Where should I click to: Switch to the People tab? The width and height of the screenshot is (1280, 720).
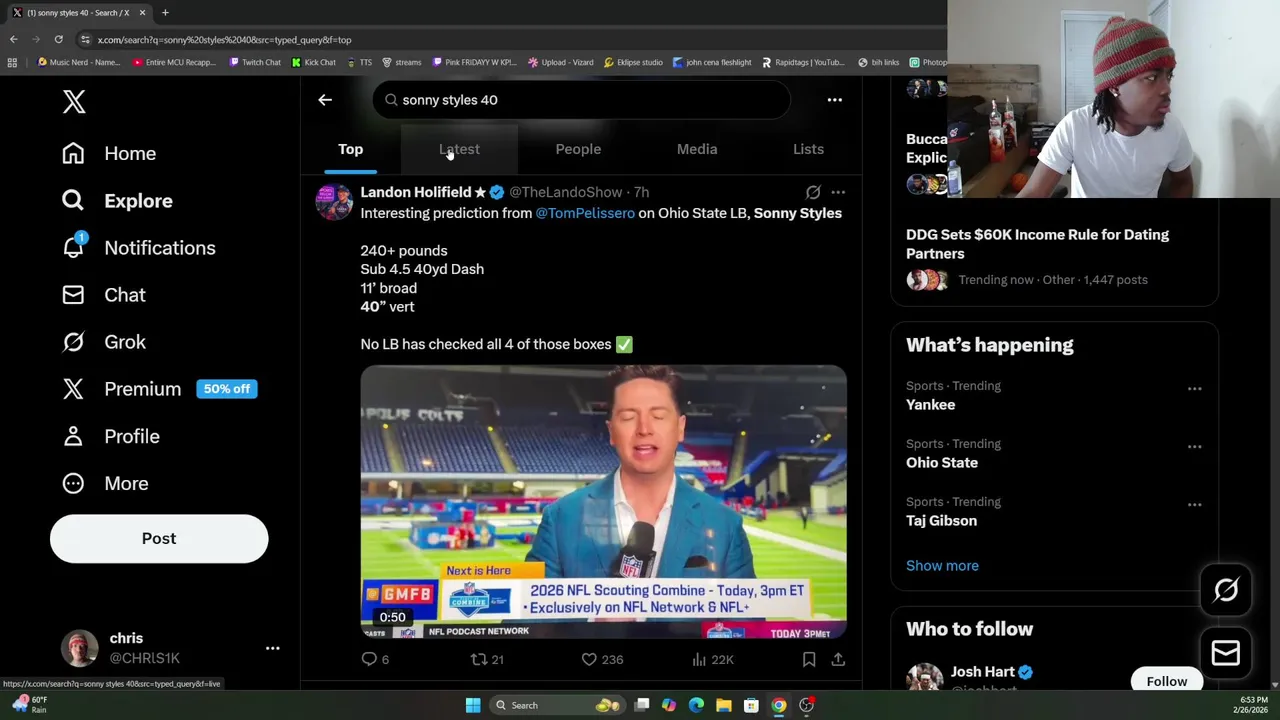[578, 149]
